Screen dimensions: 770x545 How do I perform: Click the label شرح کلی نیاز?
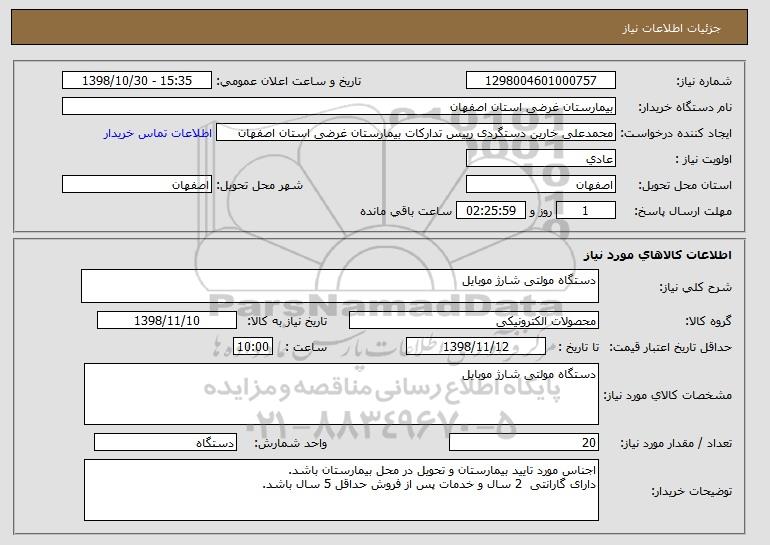tap(695, 287)
